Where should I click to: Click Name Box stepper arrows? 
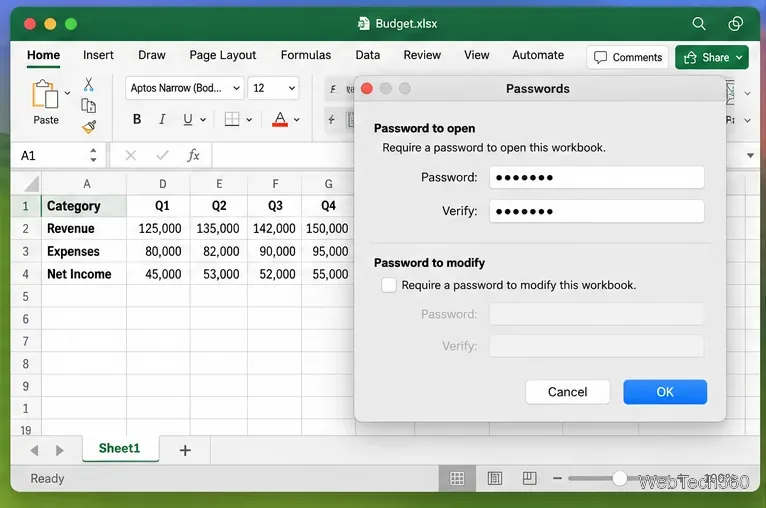click(x=93, y=155)
